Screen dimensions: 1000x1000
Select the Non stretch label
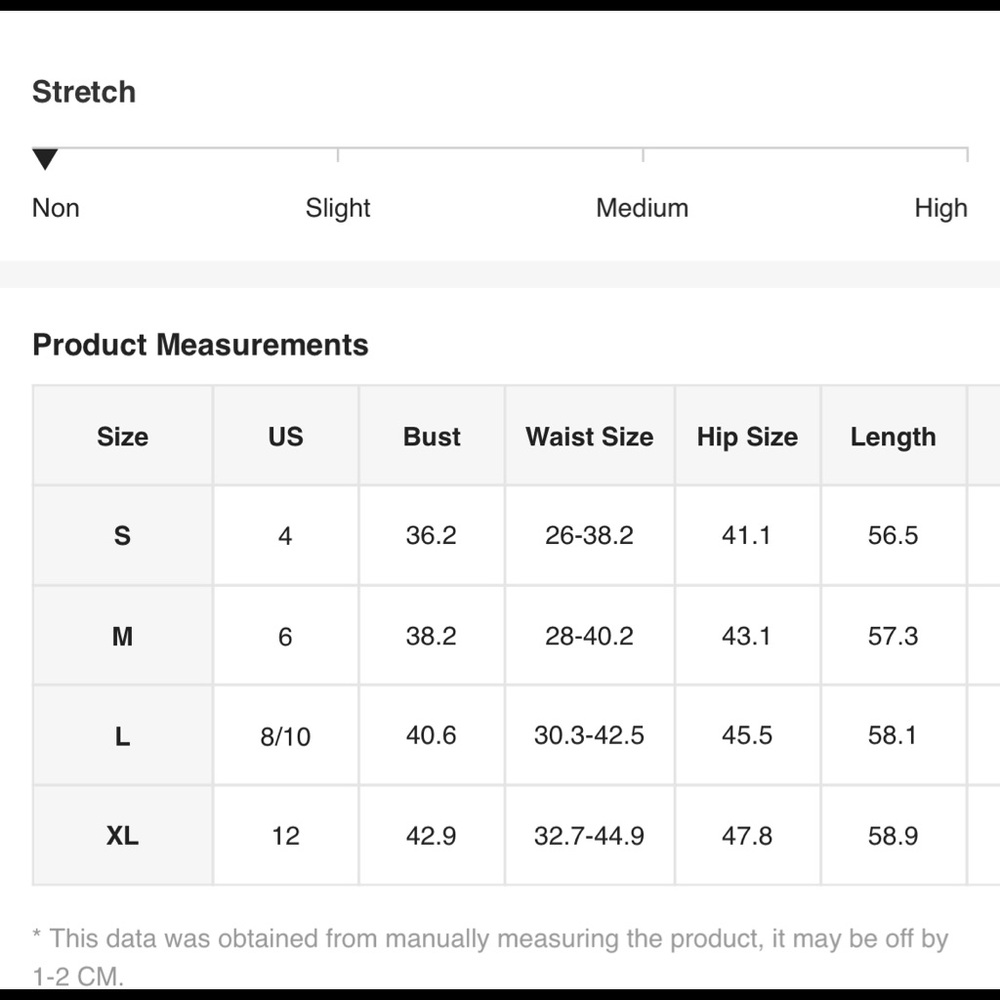[56, 208]
